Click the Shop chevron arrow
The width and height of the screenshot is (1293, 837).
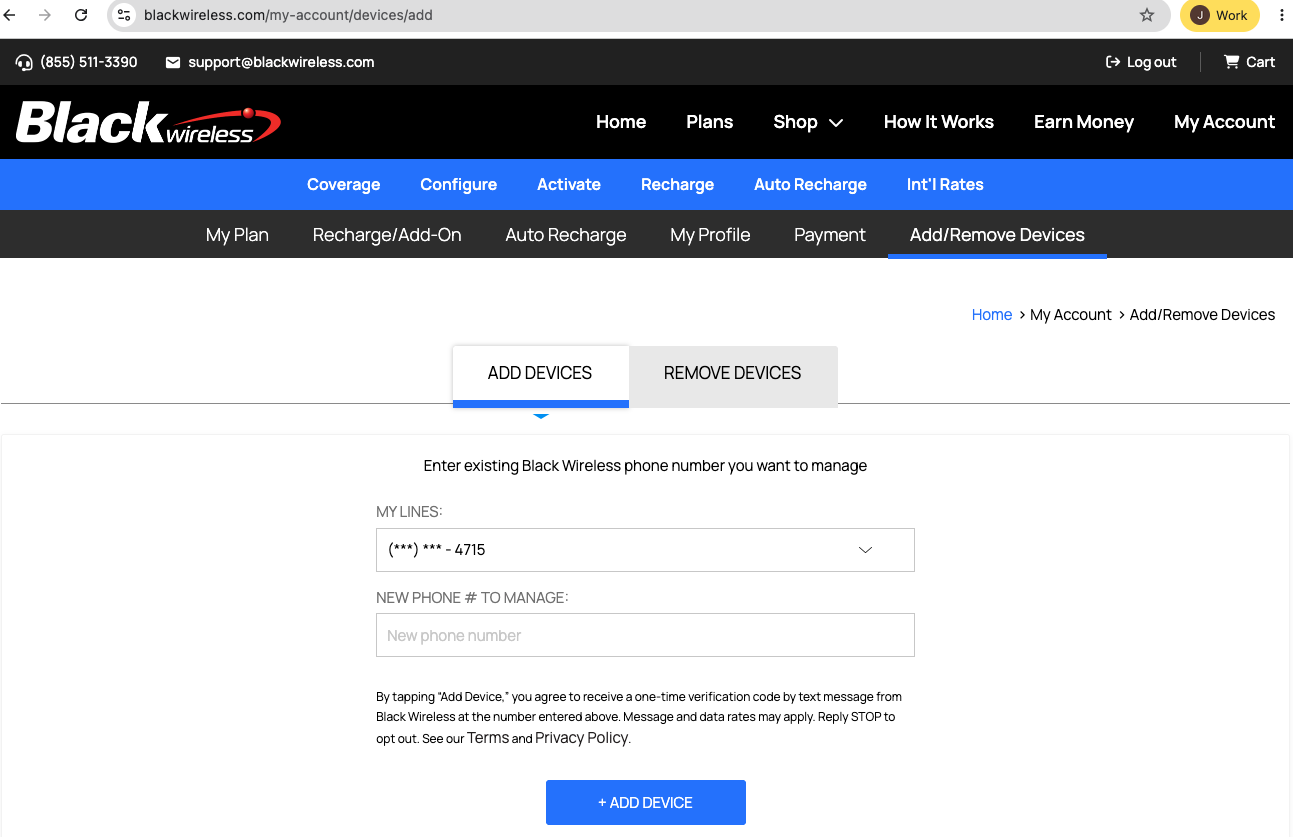coord(836,123)
